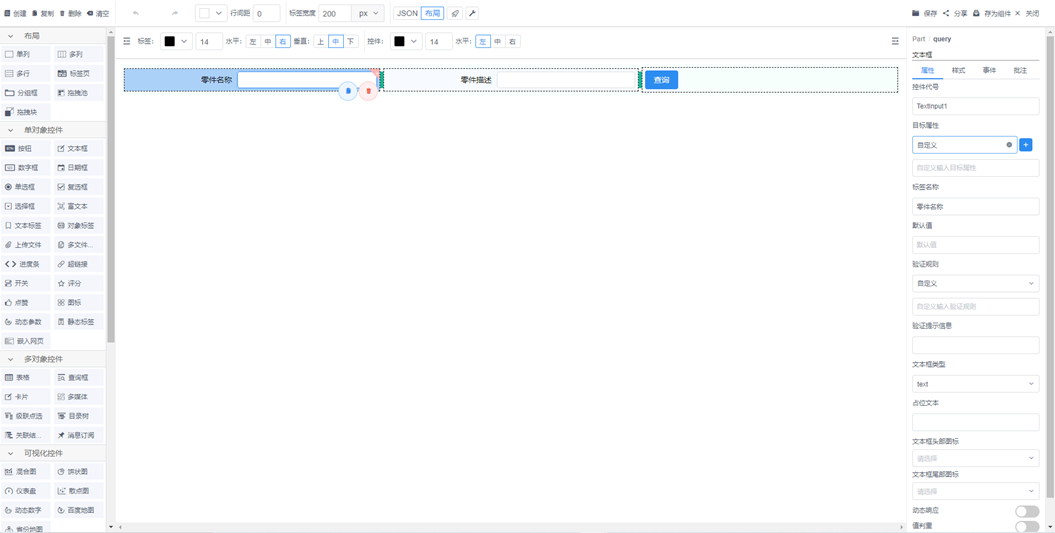Switch view to 布局 layout mode
Image resolution: width=1055 pixels, height=533 pixels.
[432, 13]
